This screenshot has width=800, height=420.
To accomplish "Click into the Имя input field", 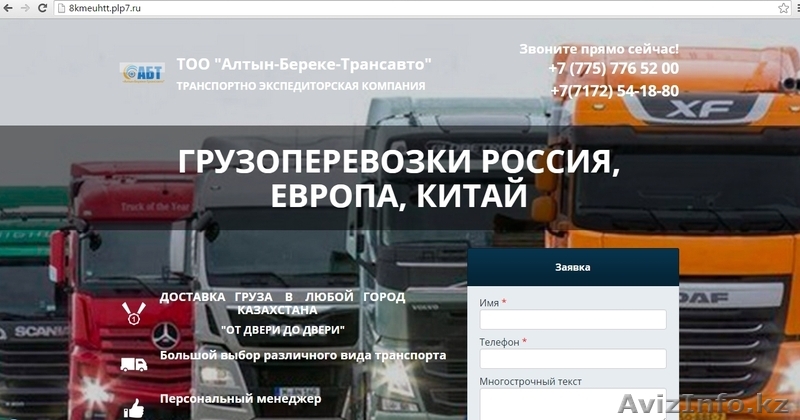I will pyautogui.click(x=573, y=319).
